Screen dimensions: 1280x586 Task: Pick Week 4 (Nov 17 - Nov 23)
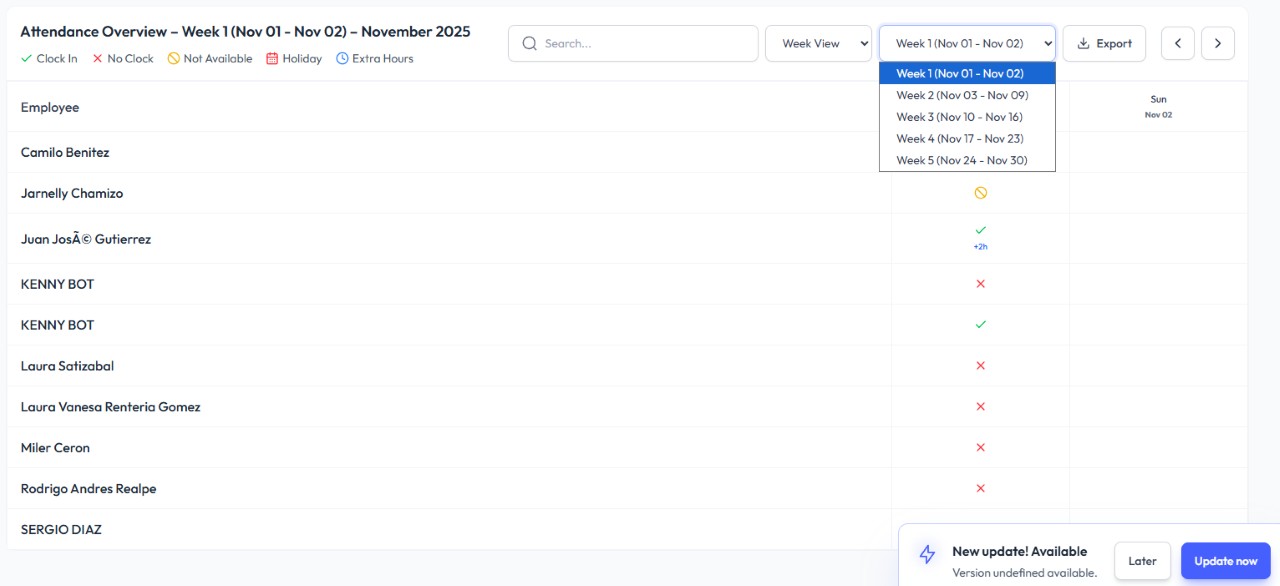960,139
